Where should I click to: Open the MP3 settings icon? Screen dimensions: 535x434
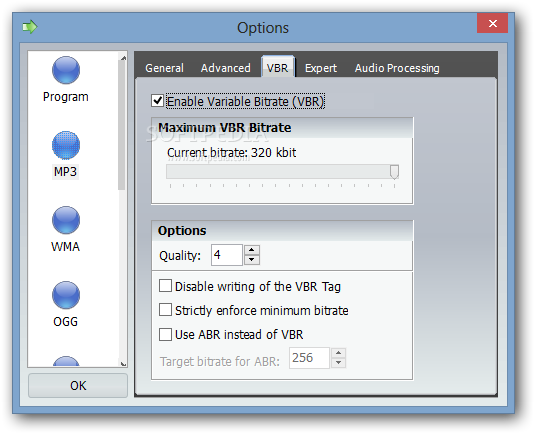[x=66, y=145]
